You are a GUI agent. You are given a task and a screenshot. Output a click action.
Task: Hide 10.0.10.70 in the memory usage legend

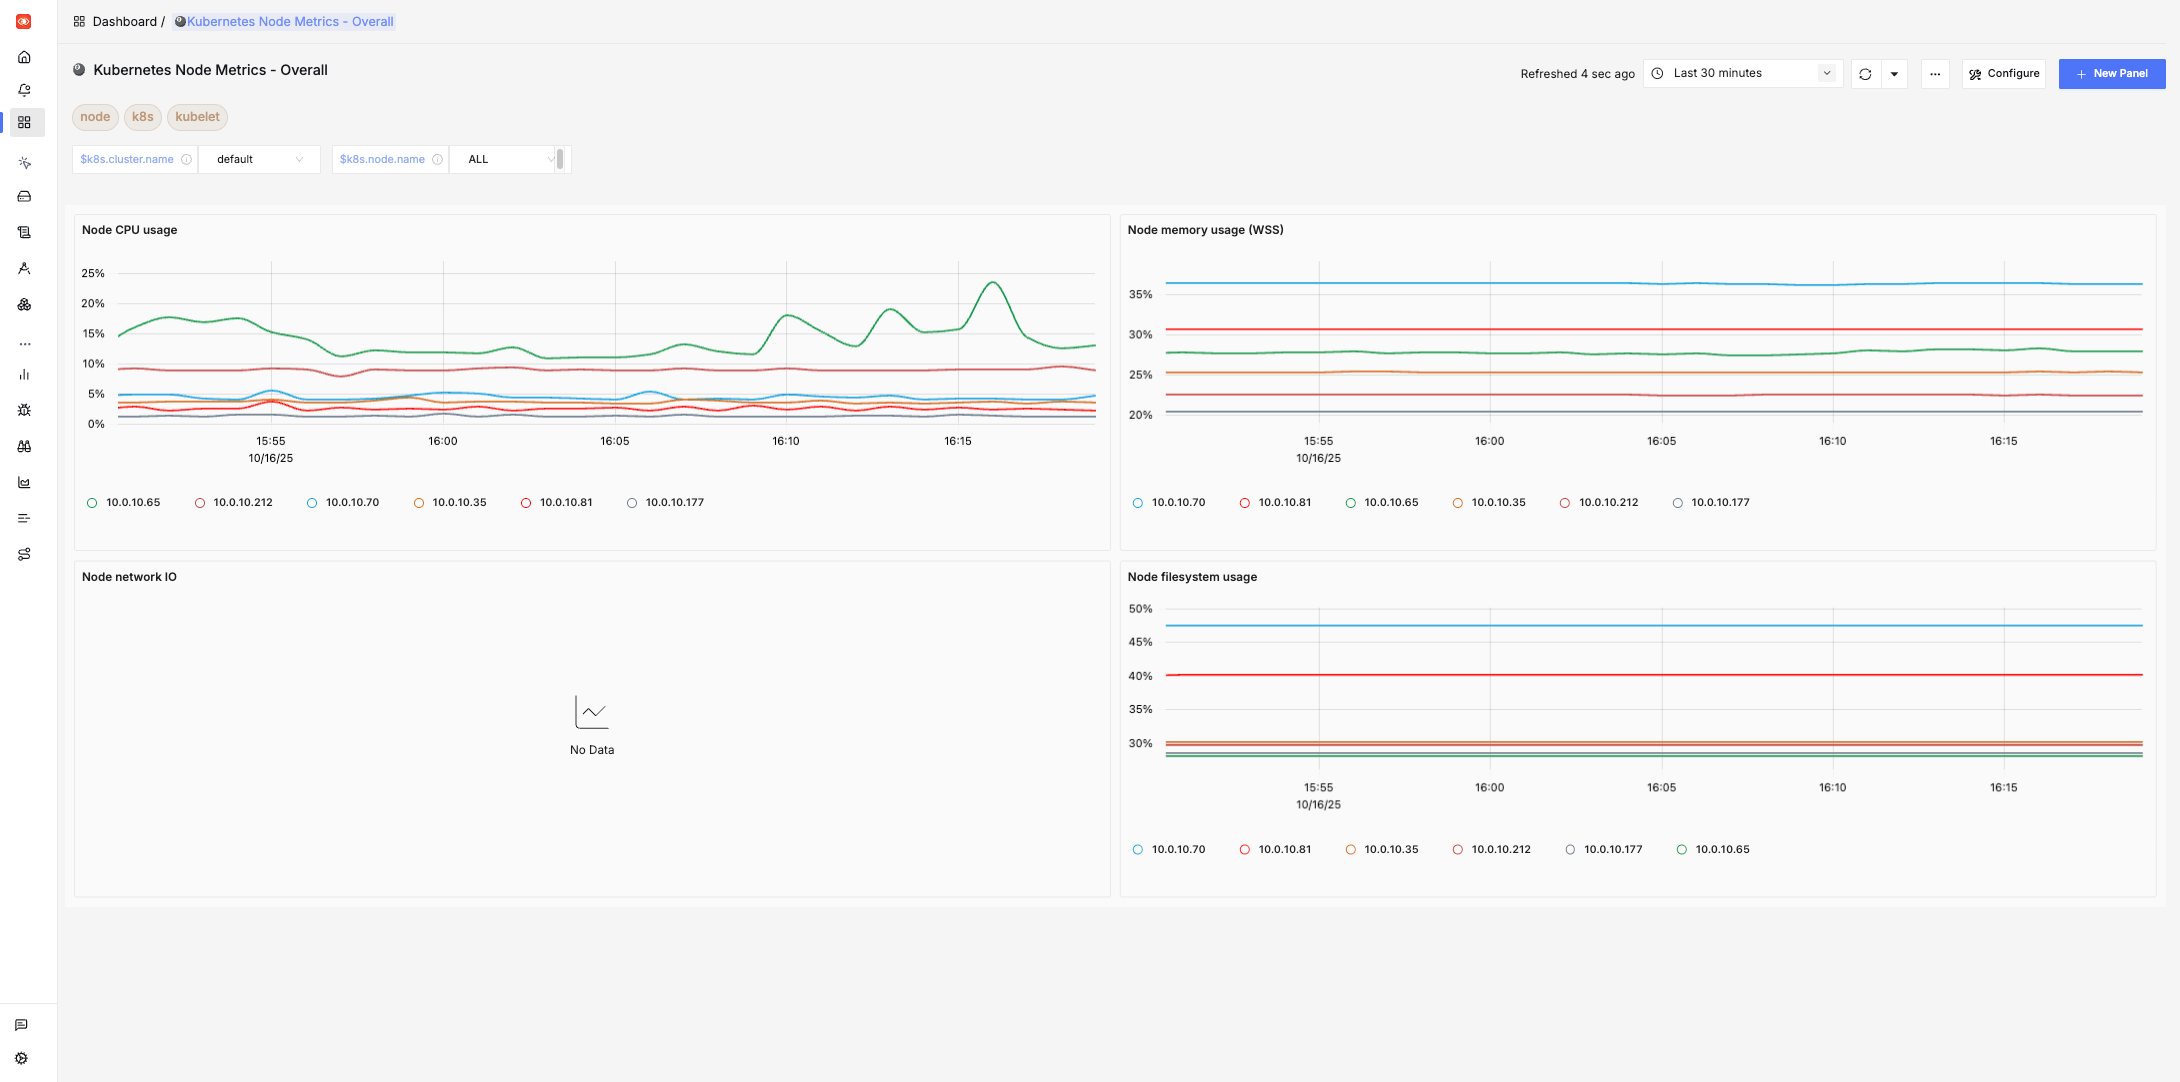(x=1178, y=502)
